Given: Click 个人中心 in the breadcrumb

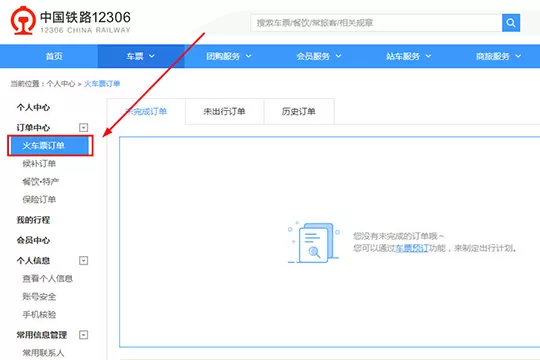Looking at the screenshot, I should [61, 84].
